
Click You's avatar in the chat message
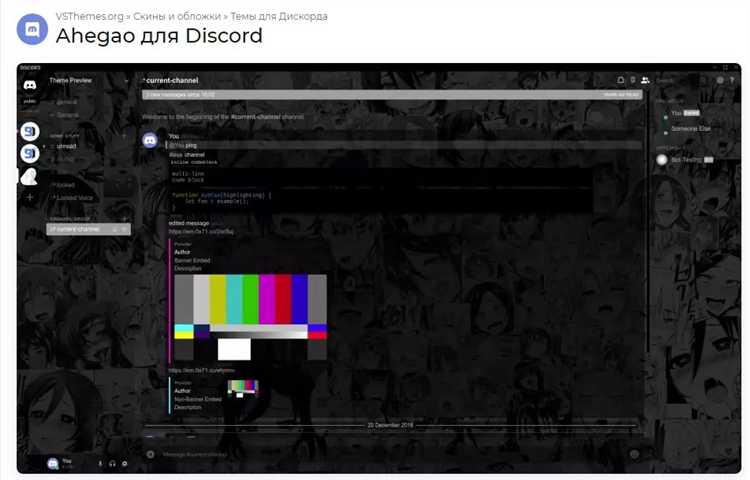[150, 140]
